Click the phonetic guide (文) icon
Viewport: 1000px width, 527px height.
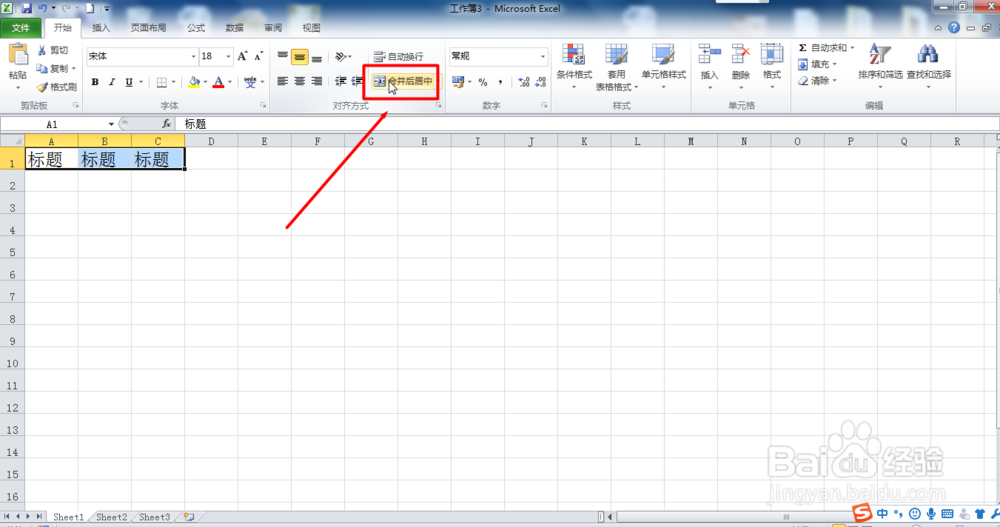(x=250, y=82)
